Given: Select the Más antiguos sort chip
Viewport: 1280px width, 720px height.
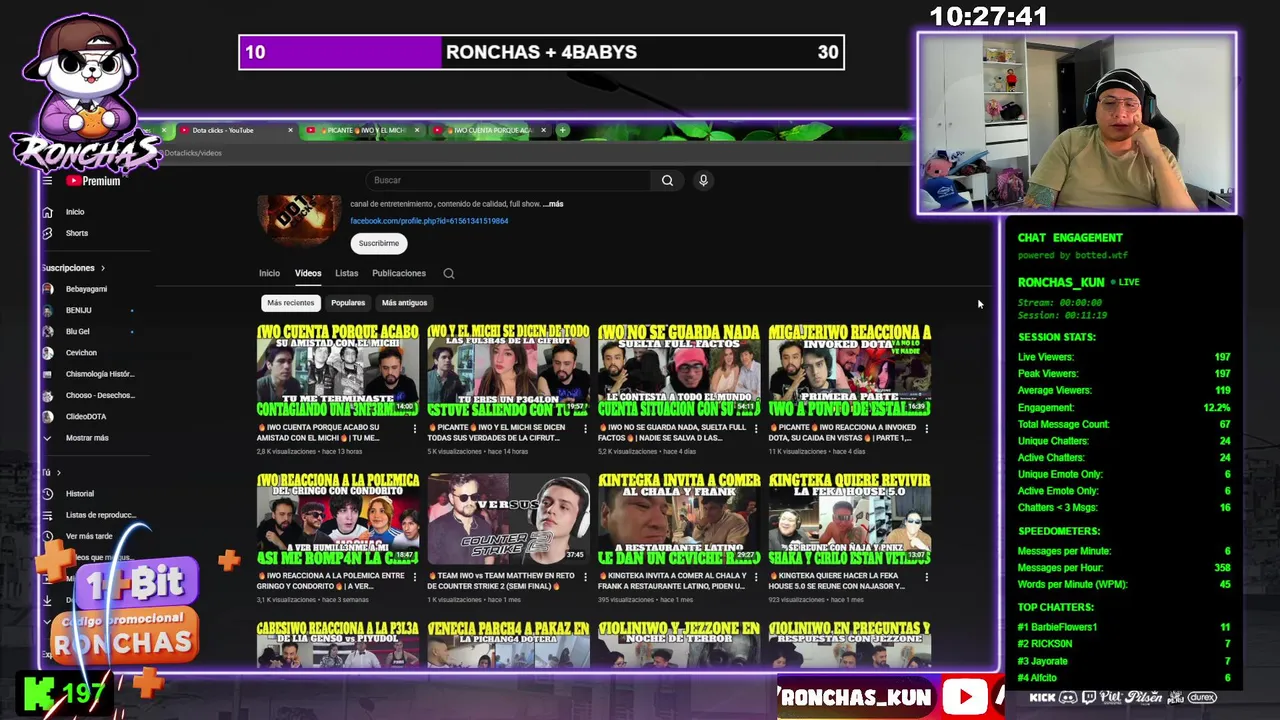Looking at the screenshot, I should click(x=404, y=302).
